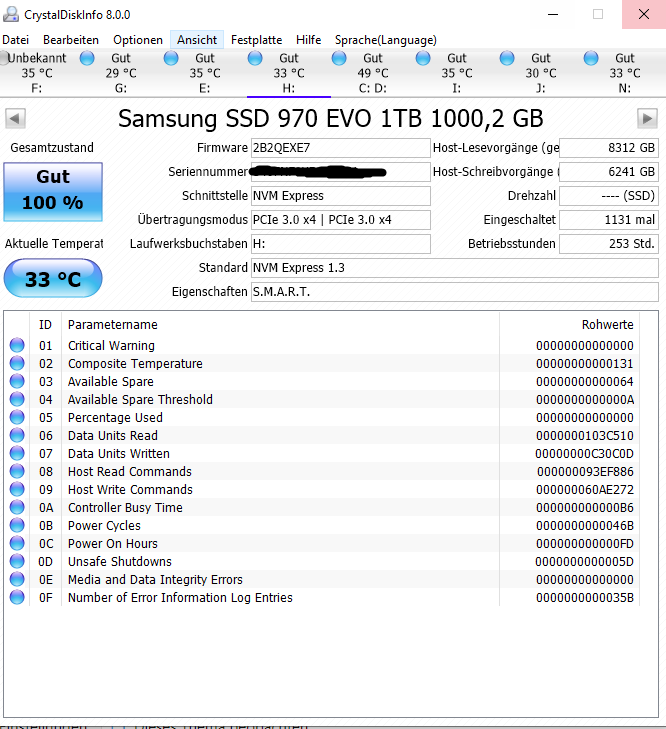The width and height of the screenshot is (666, 729).
Task: Click the Schnittstelle field NVM Express
Action: tap(341, 196)
